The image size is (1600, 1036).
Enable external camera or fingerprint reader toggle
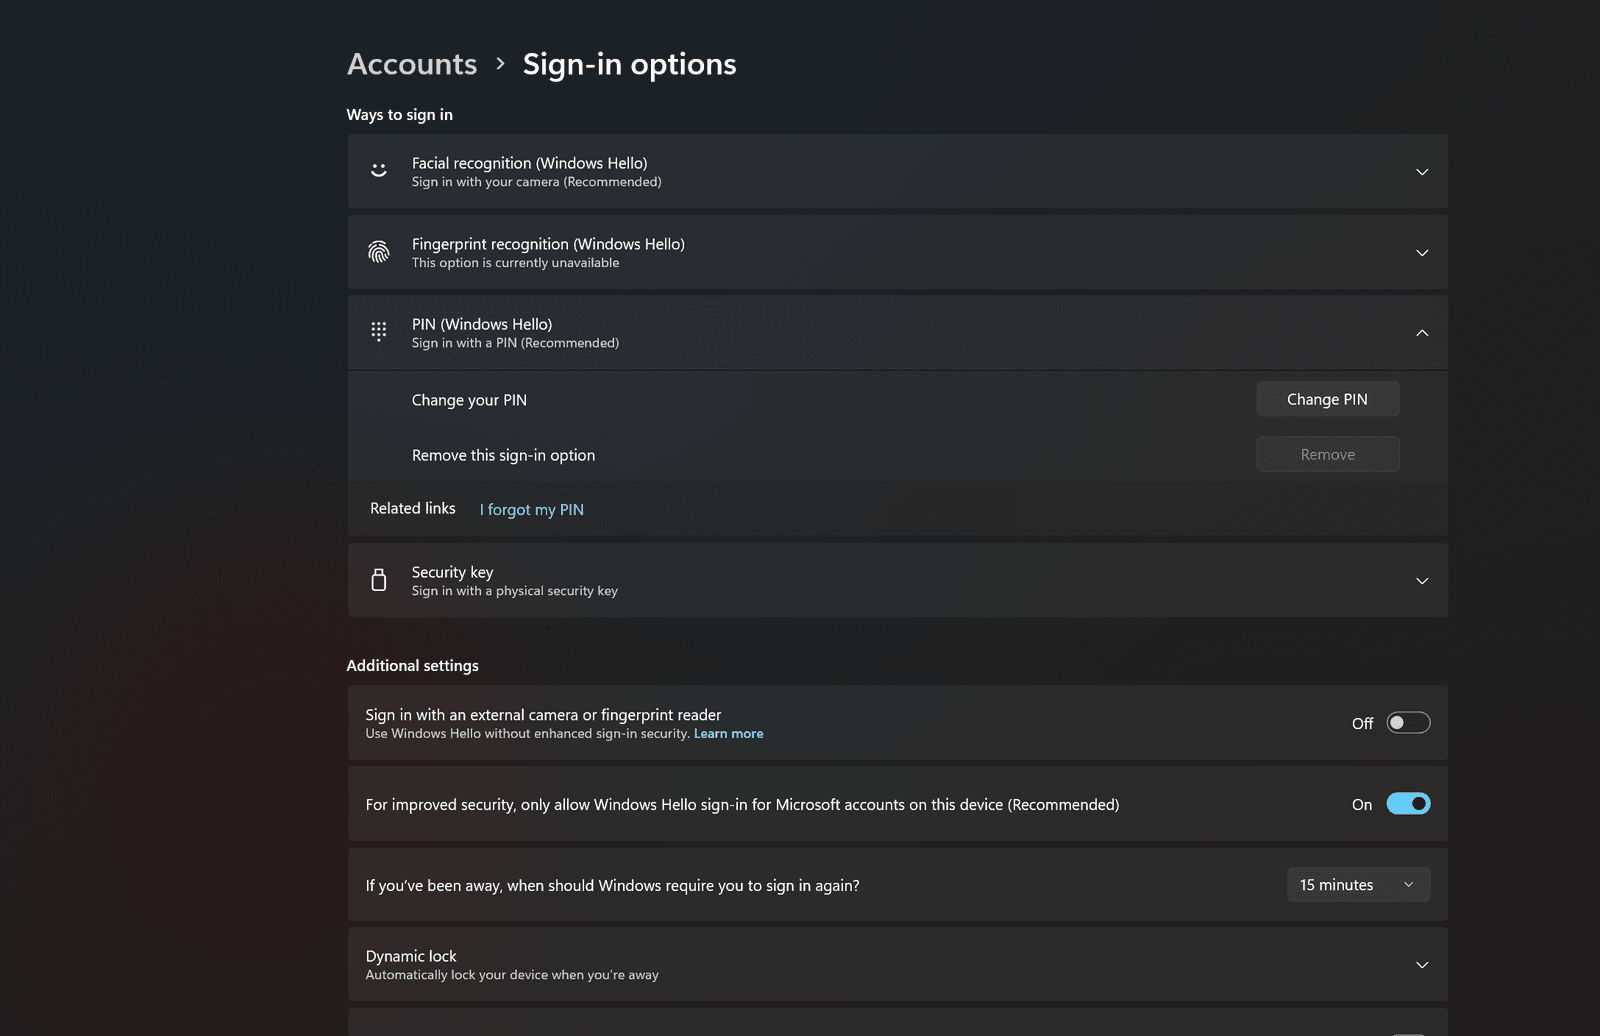point(1408,723)
